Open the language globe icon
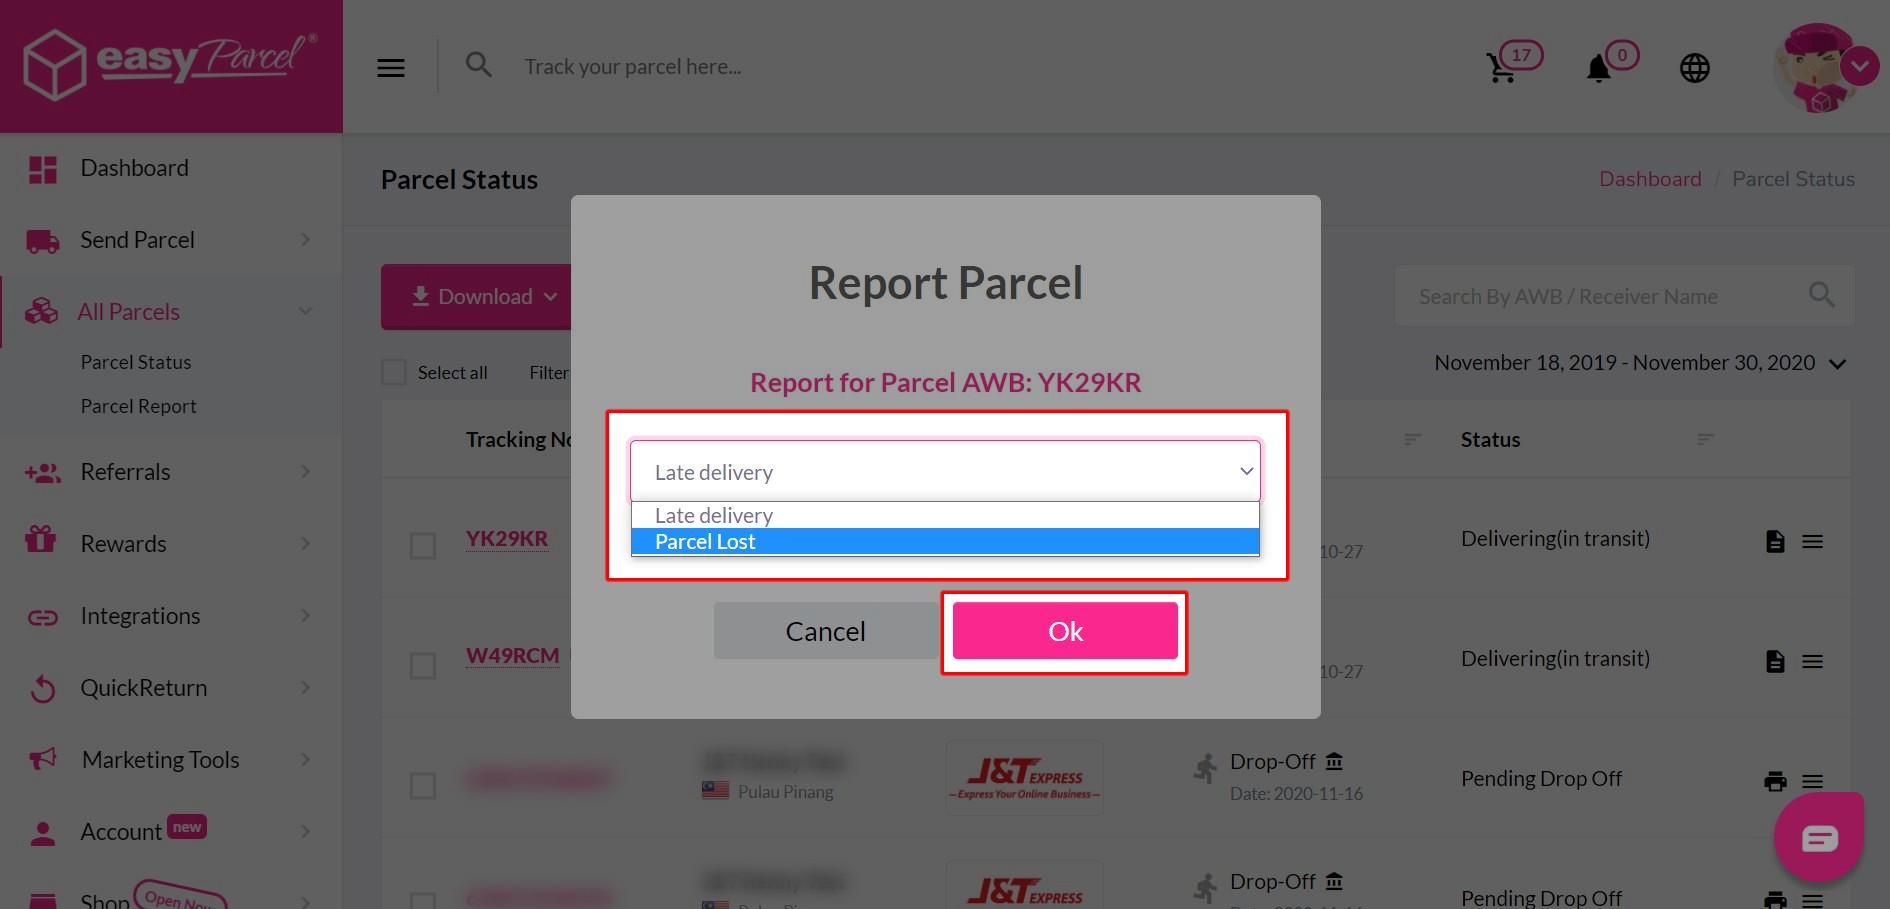The width and height of the screenshot is (1890, 909). [x=1694, y=67]
